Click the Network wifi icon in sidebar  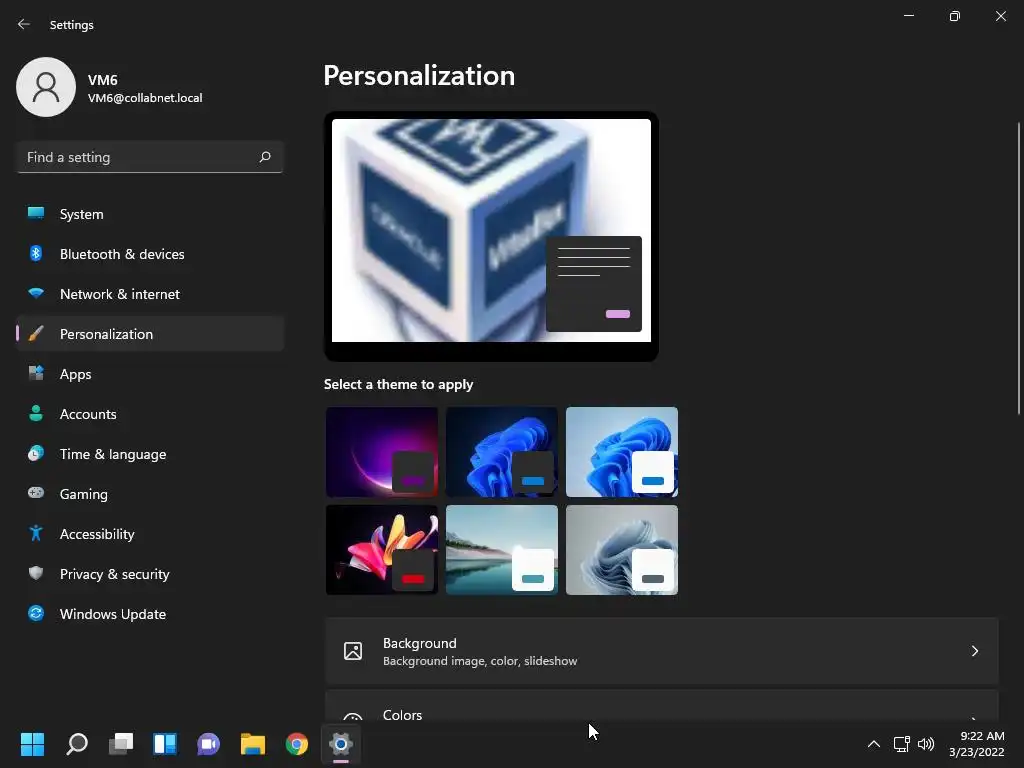point(36,293)
